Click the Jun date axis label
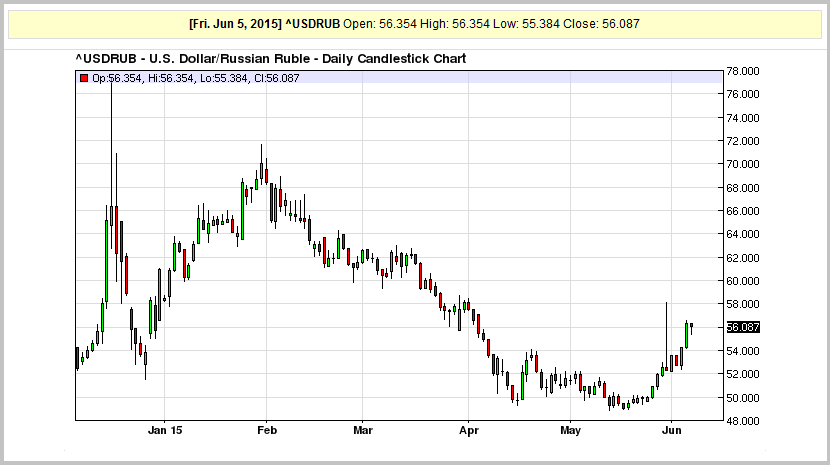Screen dimensions: 830x465 671,430
